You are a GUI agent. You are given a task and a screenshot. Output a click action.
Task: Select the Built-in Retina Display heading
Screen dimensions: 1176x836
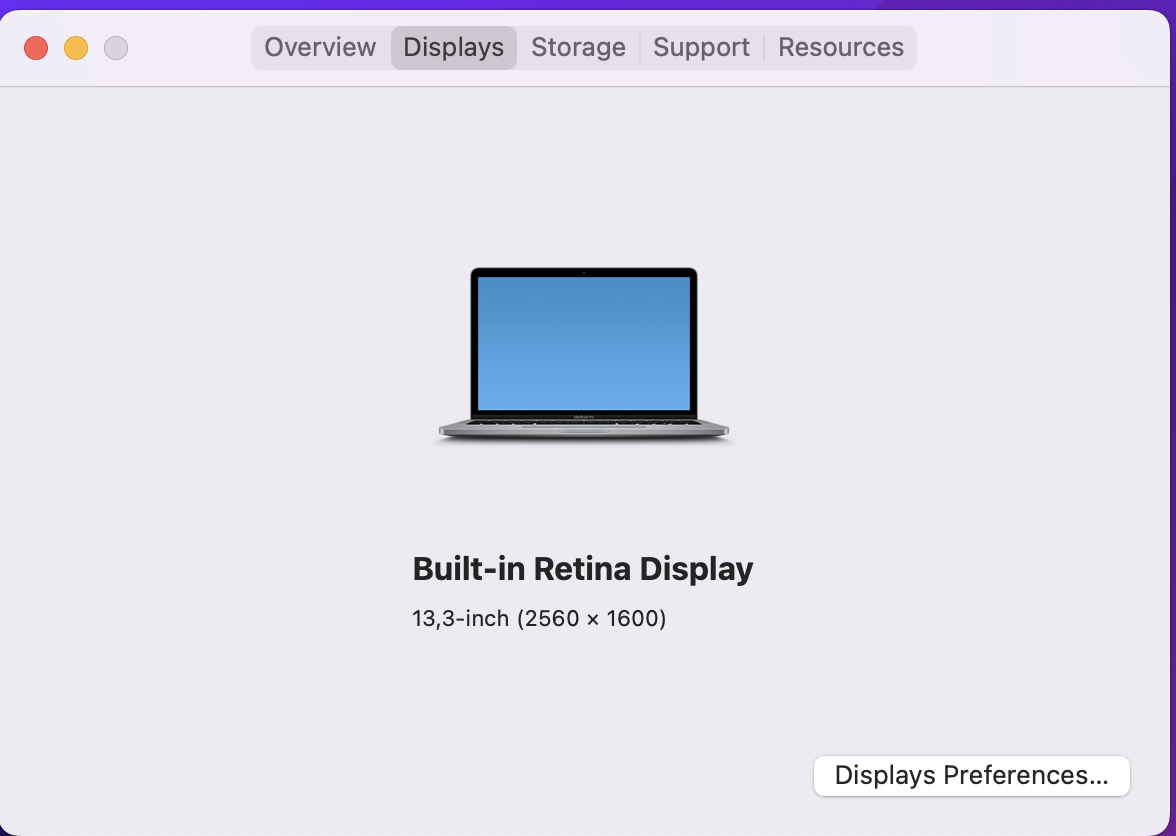[583, 568]
